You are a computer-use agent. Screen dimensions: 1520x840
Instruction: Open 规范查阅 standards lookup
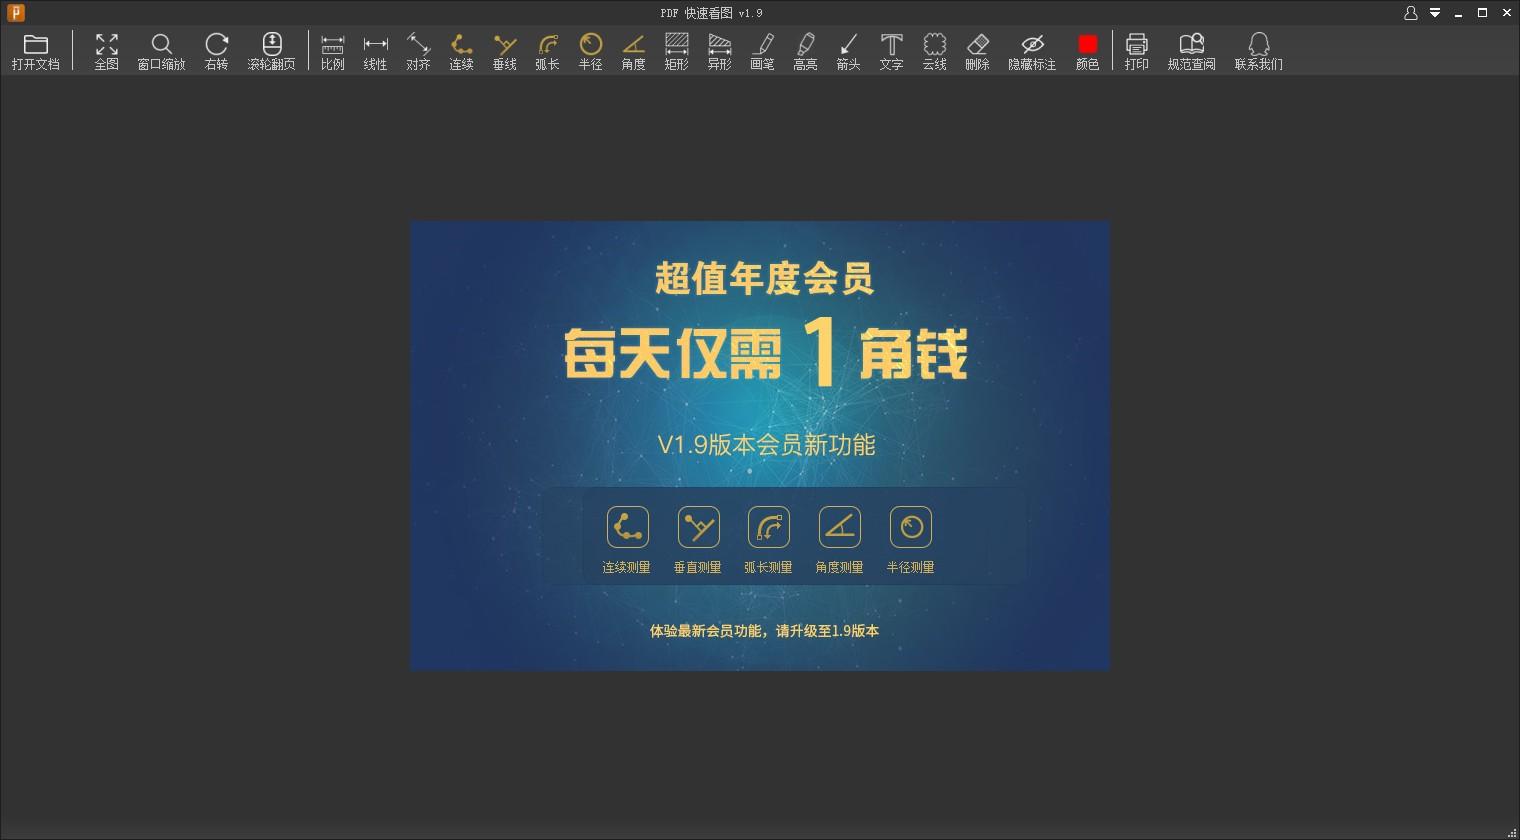(x=1191, y=52)
